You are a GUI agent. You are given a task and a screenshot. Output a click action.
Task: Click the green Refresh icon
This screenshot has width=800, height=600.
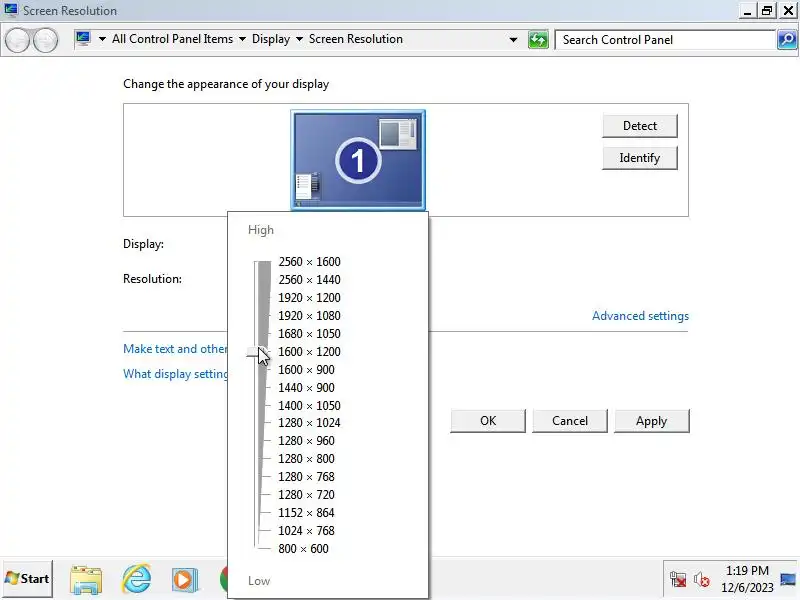538,39
